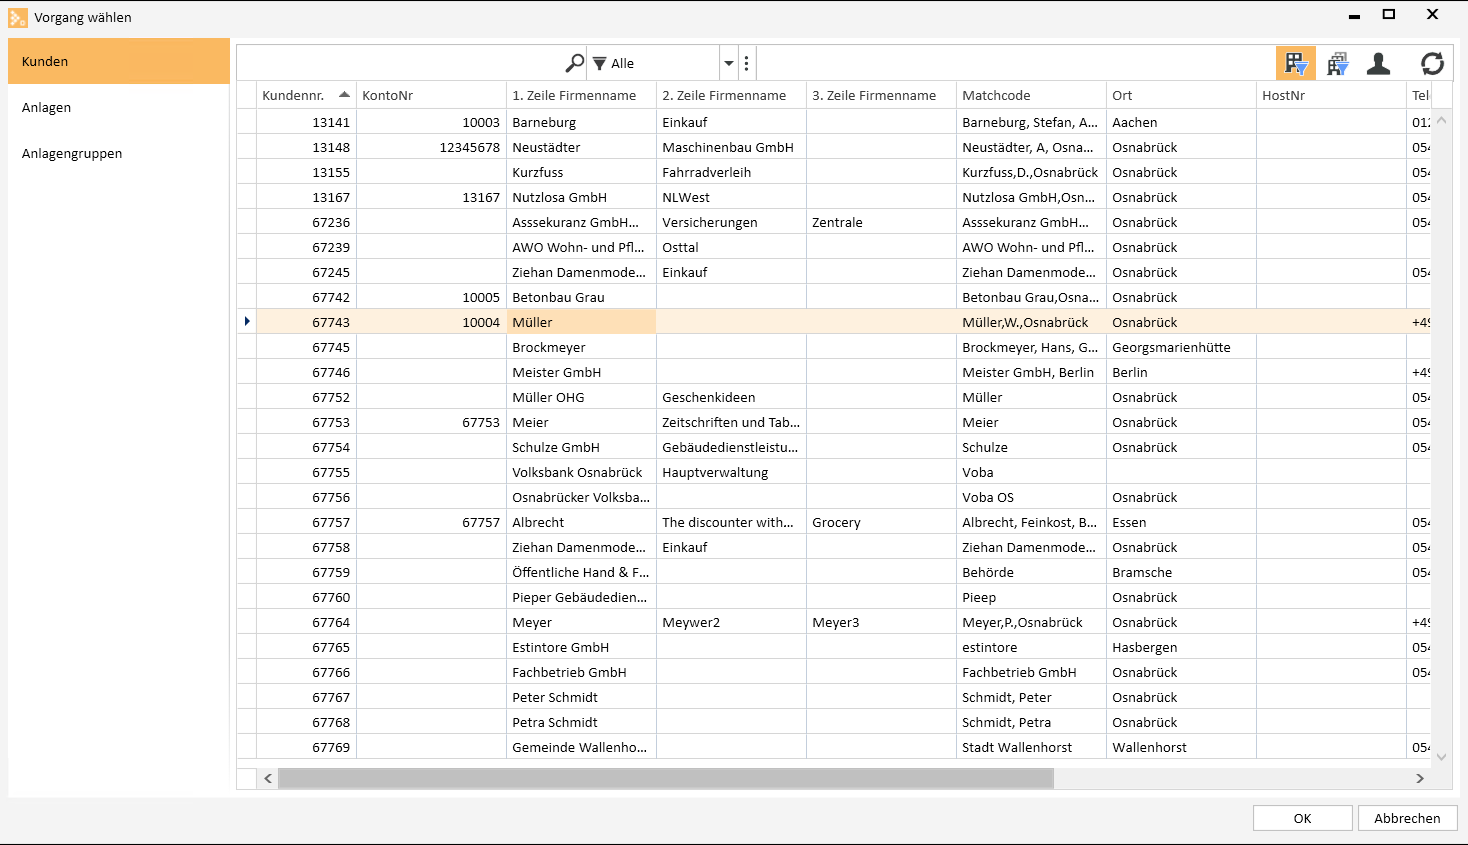1468x845 pixels.
Task: Click the Grocery cell
Action: [x=881, y=522]
